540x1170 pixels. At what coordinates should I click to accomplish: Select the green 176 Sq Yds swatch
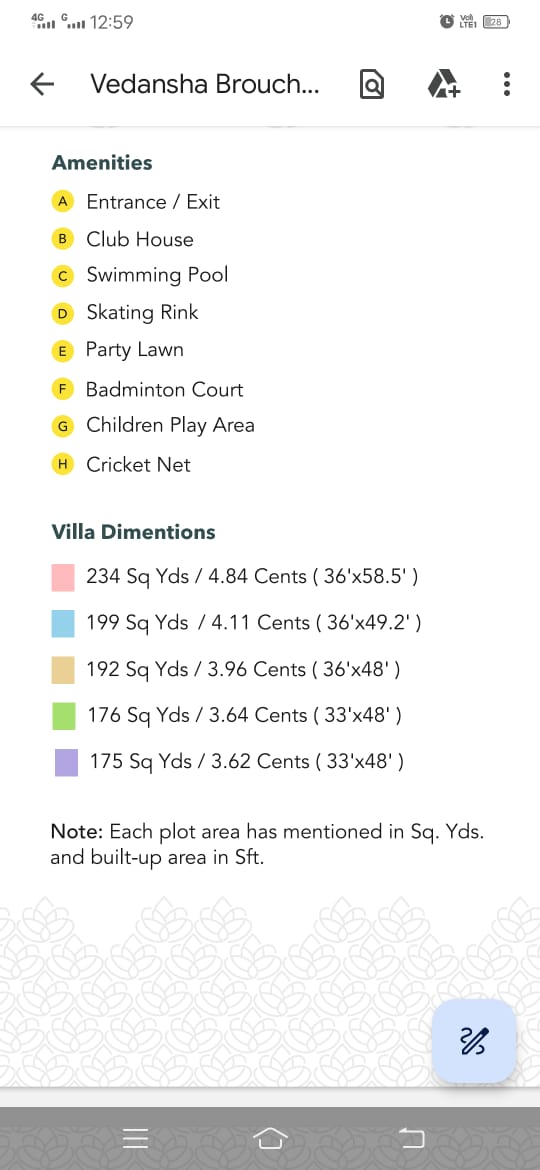coord(64,716)
